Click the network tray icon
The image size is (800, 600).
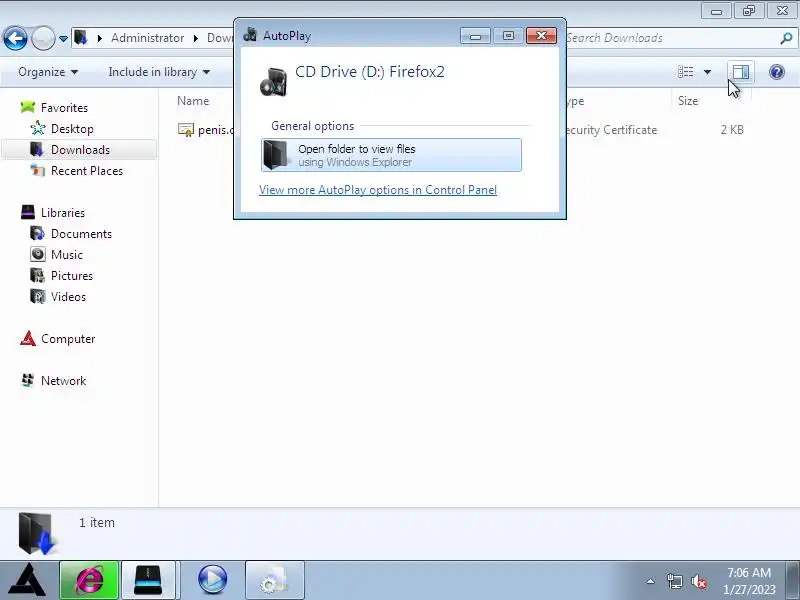(674, 581)
